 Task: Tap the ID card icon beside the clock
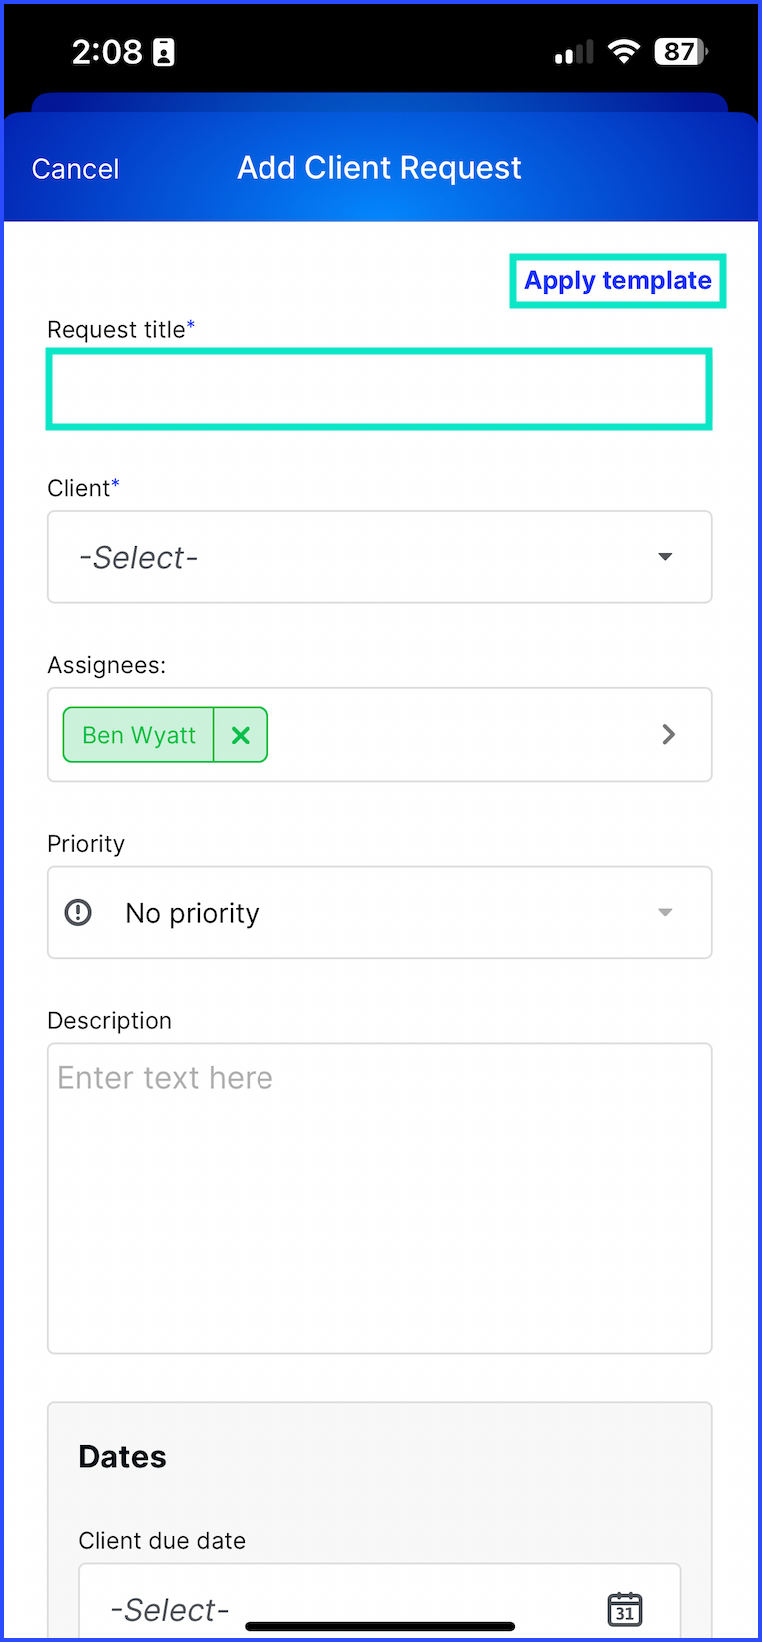[x=164, y=52]
